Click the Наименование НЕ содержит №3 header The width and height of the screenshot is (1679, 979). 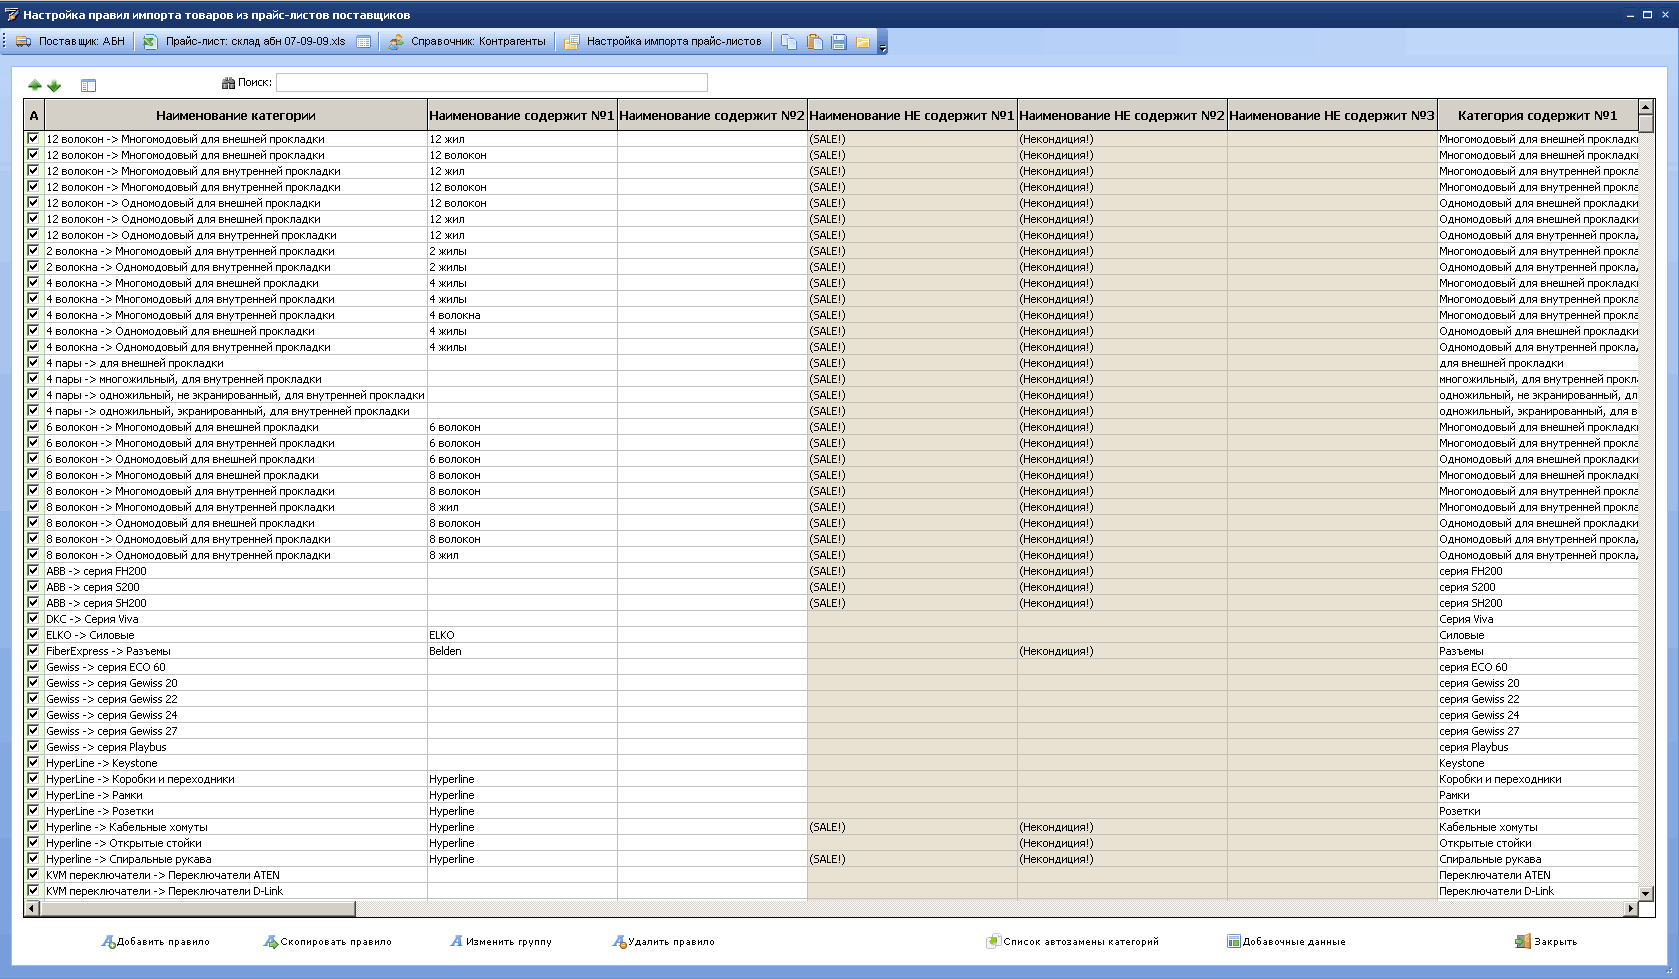pos(1332,115)
